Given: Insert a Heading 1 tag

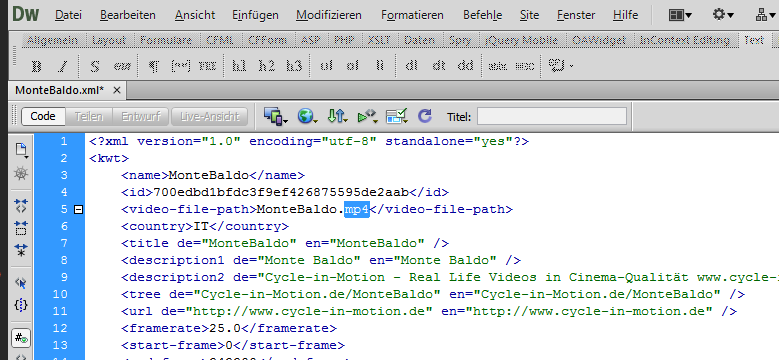Looking at the screenshot, I should pyautogui.click(x=239, y=66).
